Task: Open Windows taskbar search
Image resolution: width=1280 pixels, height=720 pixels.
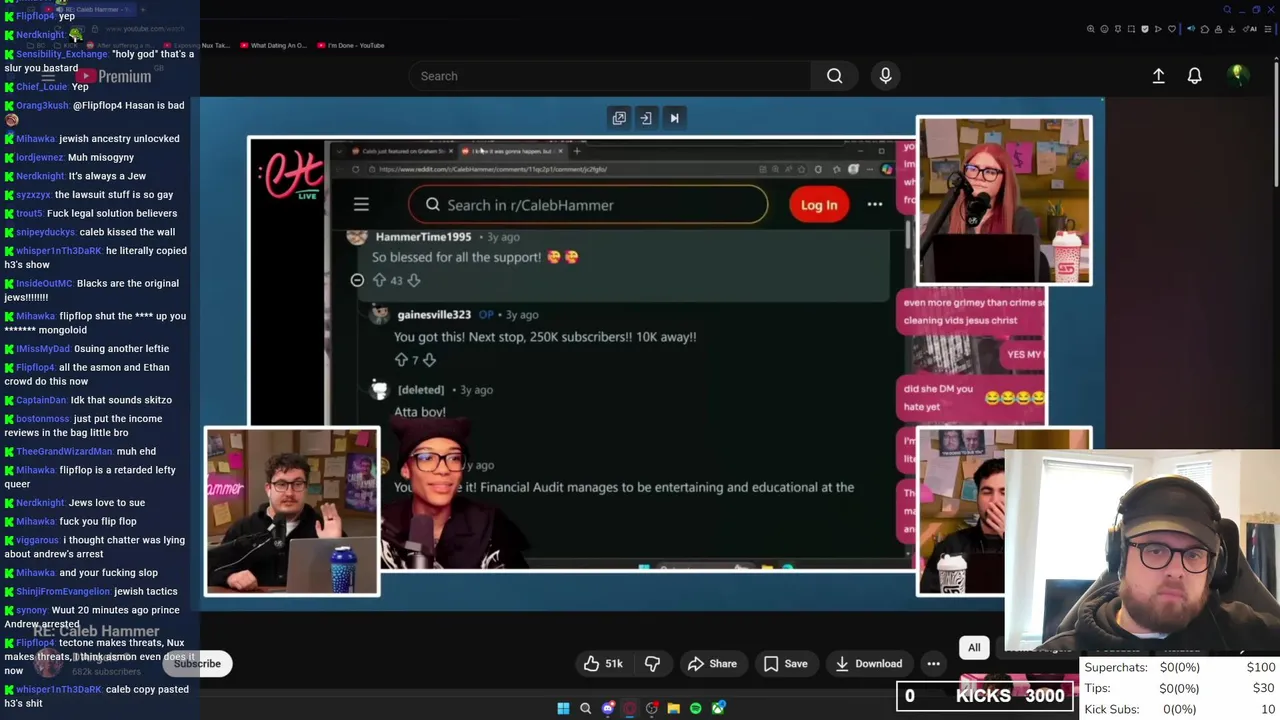Action: point(586,708)
